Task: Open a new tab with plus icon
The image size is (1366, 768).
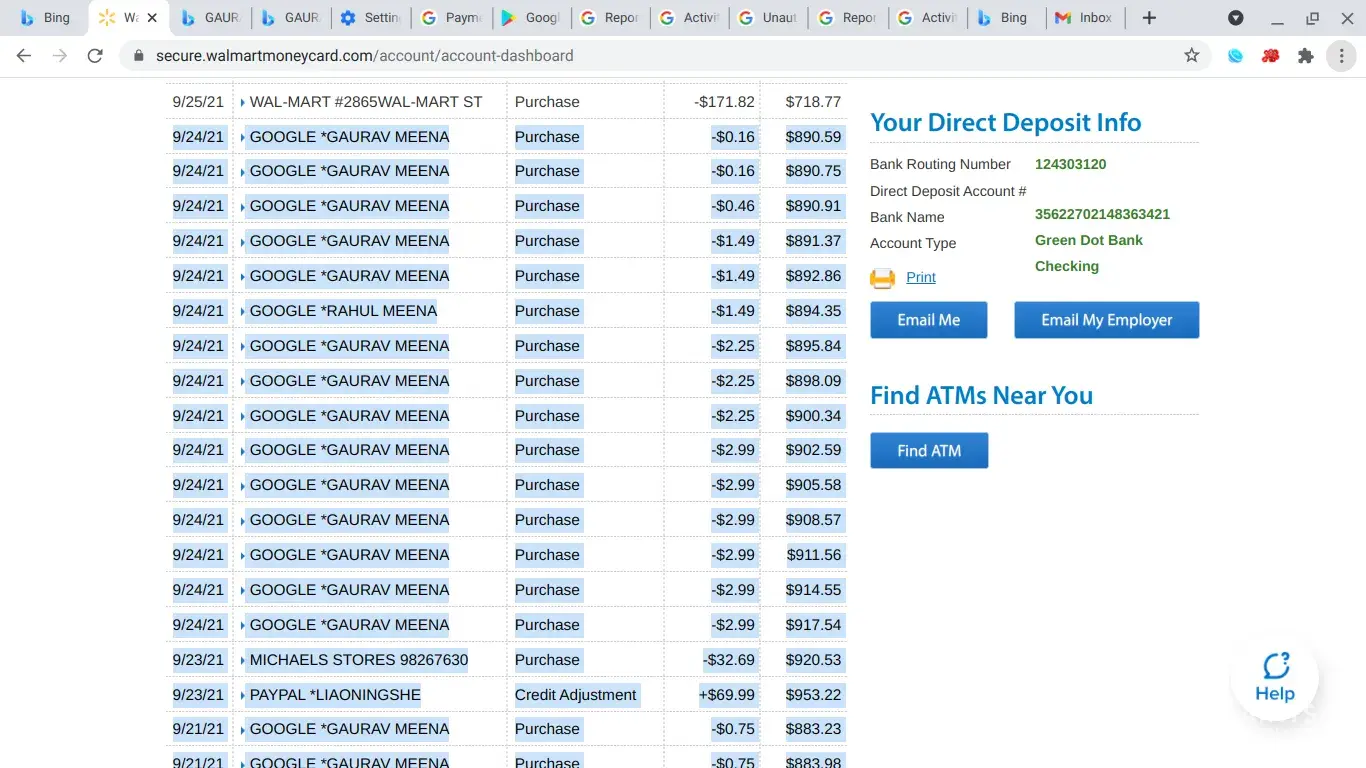Action: click(1149, 18)
